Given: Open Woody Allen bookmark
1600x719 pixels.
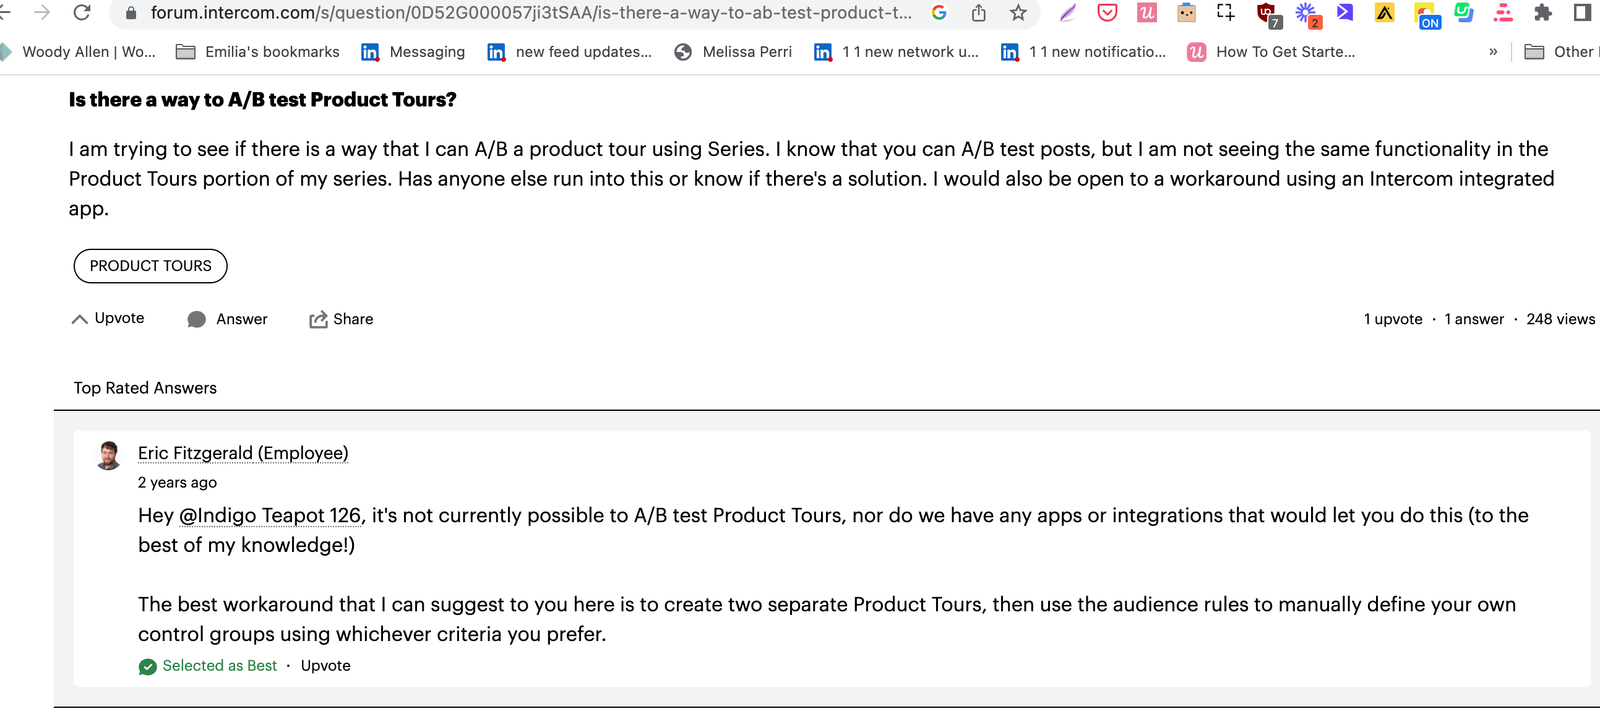Looking at the screenshot, I should (x=78, y=52).
